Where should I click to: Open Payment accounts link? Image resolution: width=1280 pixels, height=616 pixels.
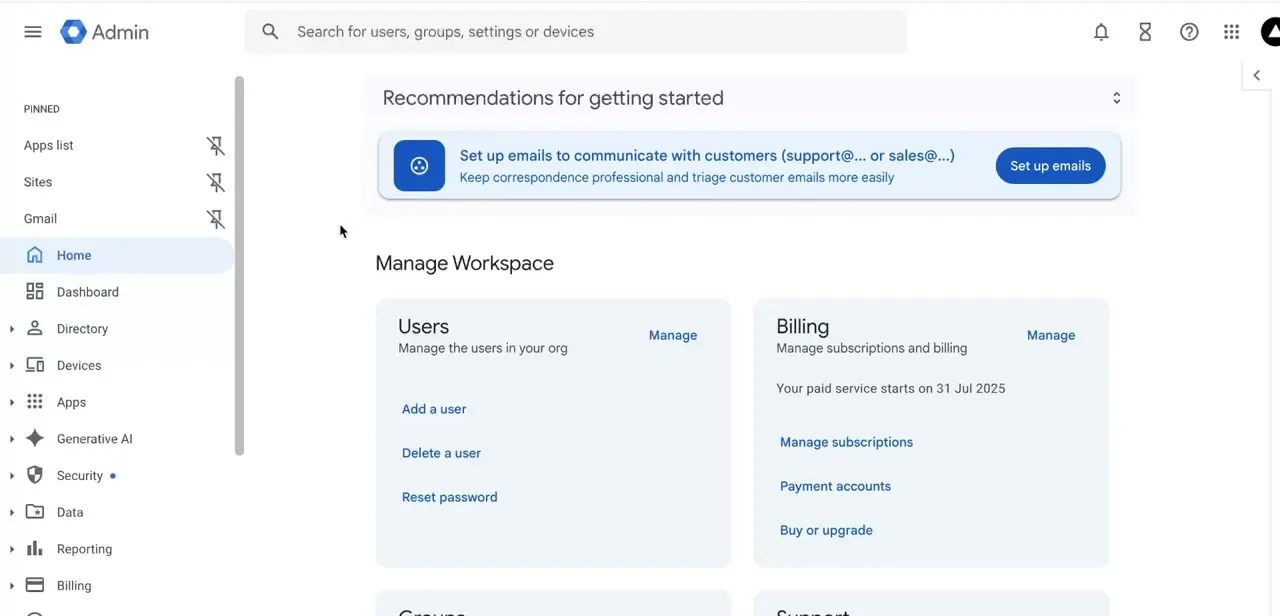click(835, 486)
